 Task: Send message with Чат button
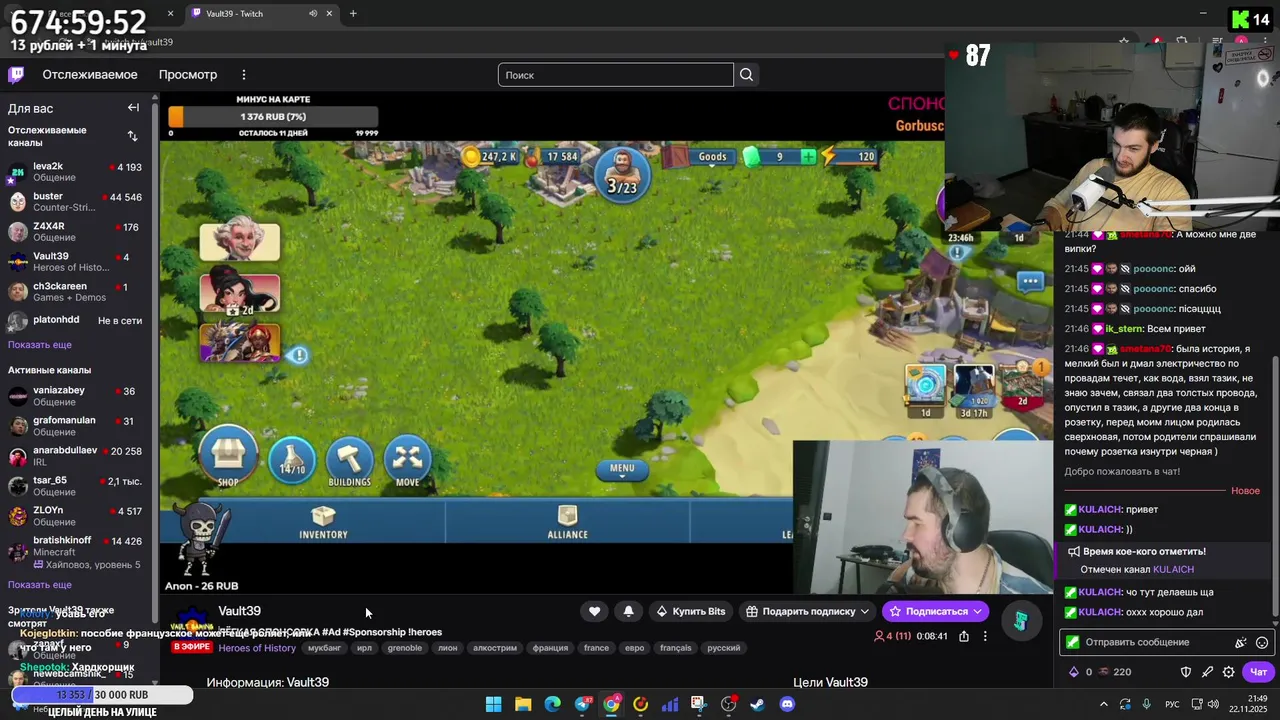tap(1259, 672)
